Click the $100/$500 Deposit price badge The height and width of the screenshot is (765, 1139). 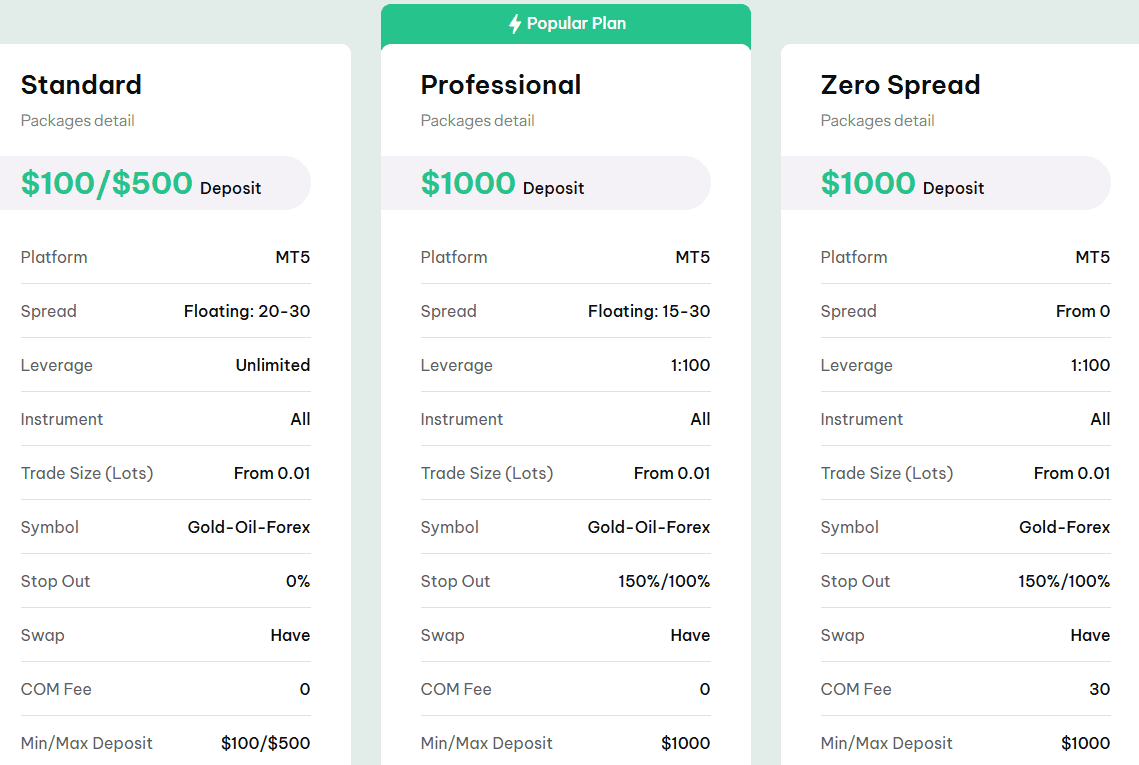(x=141, y=184)
